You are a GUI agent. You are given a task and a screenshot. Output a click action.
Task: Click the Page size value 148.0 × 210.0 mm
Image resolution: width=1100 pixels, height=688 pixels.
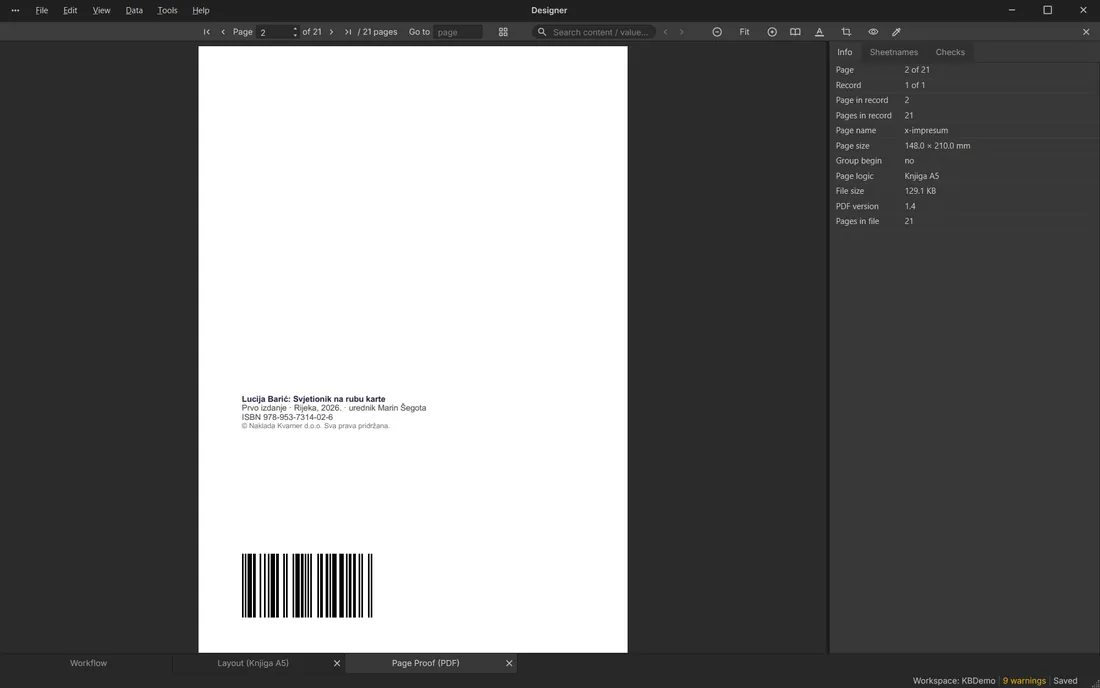937,146
